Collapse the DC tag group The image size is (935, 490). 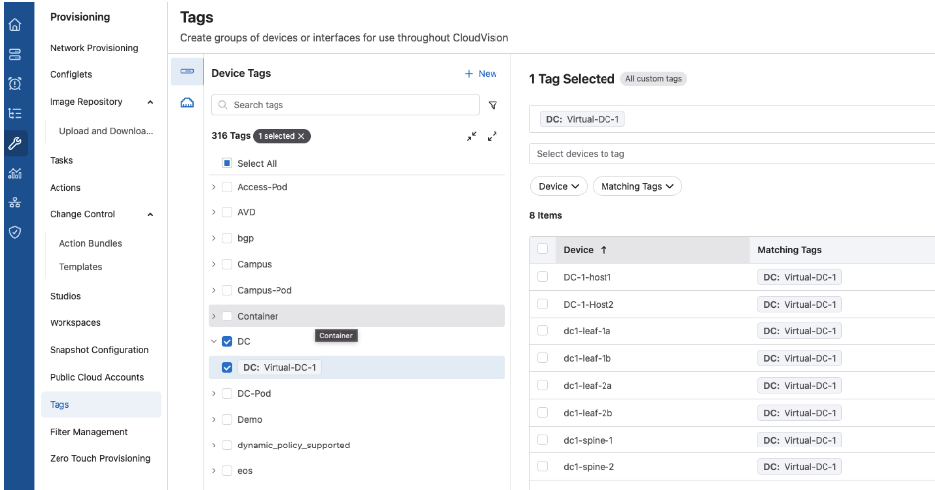(214, 342)
